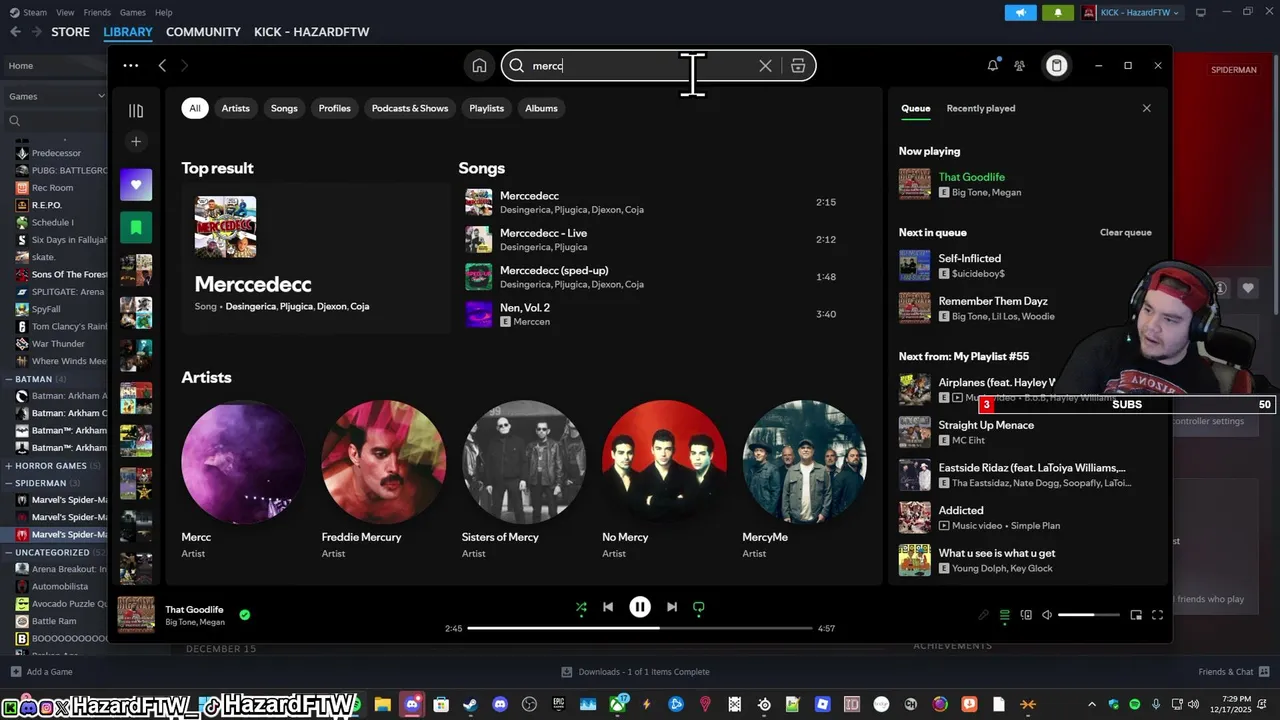The image size is (1280, 720).
Task: Open the Merccedecc top result card
Action: pyautogui.click(x=315, y=257)
